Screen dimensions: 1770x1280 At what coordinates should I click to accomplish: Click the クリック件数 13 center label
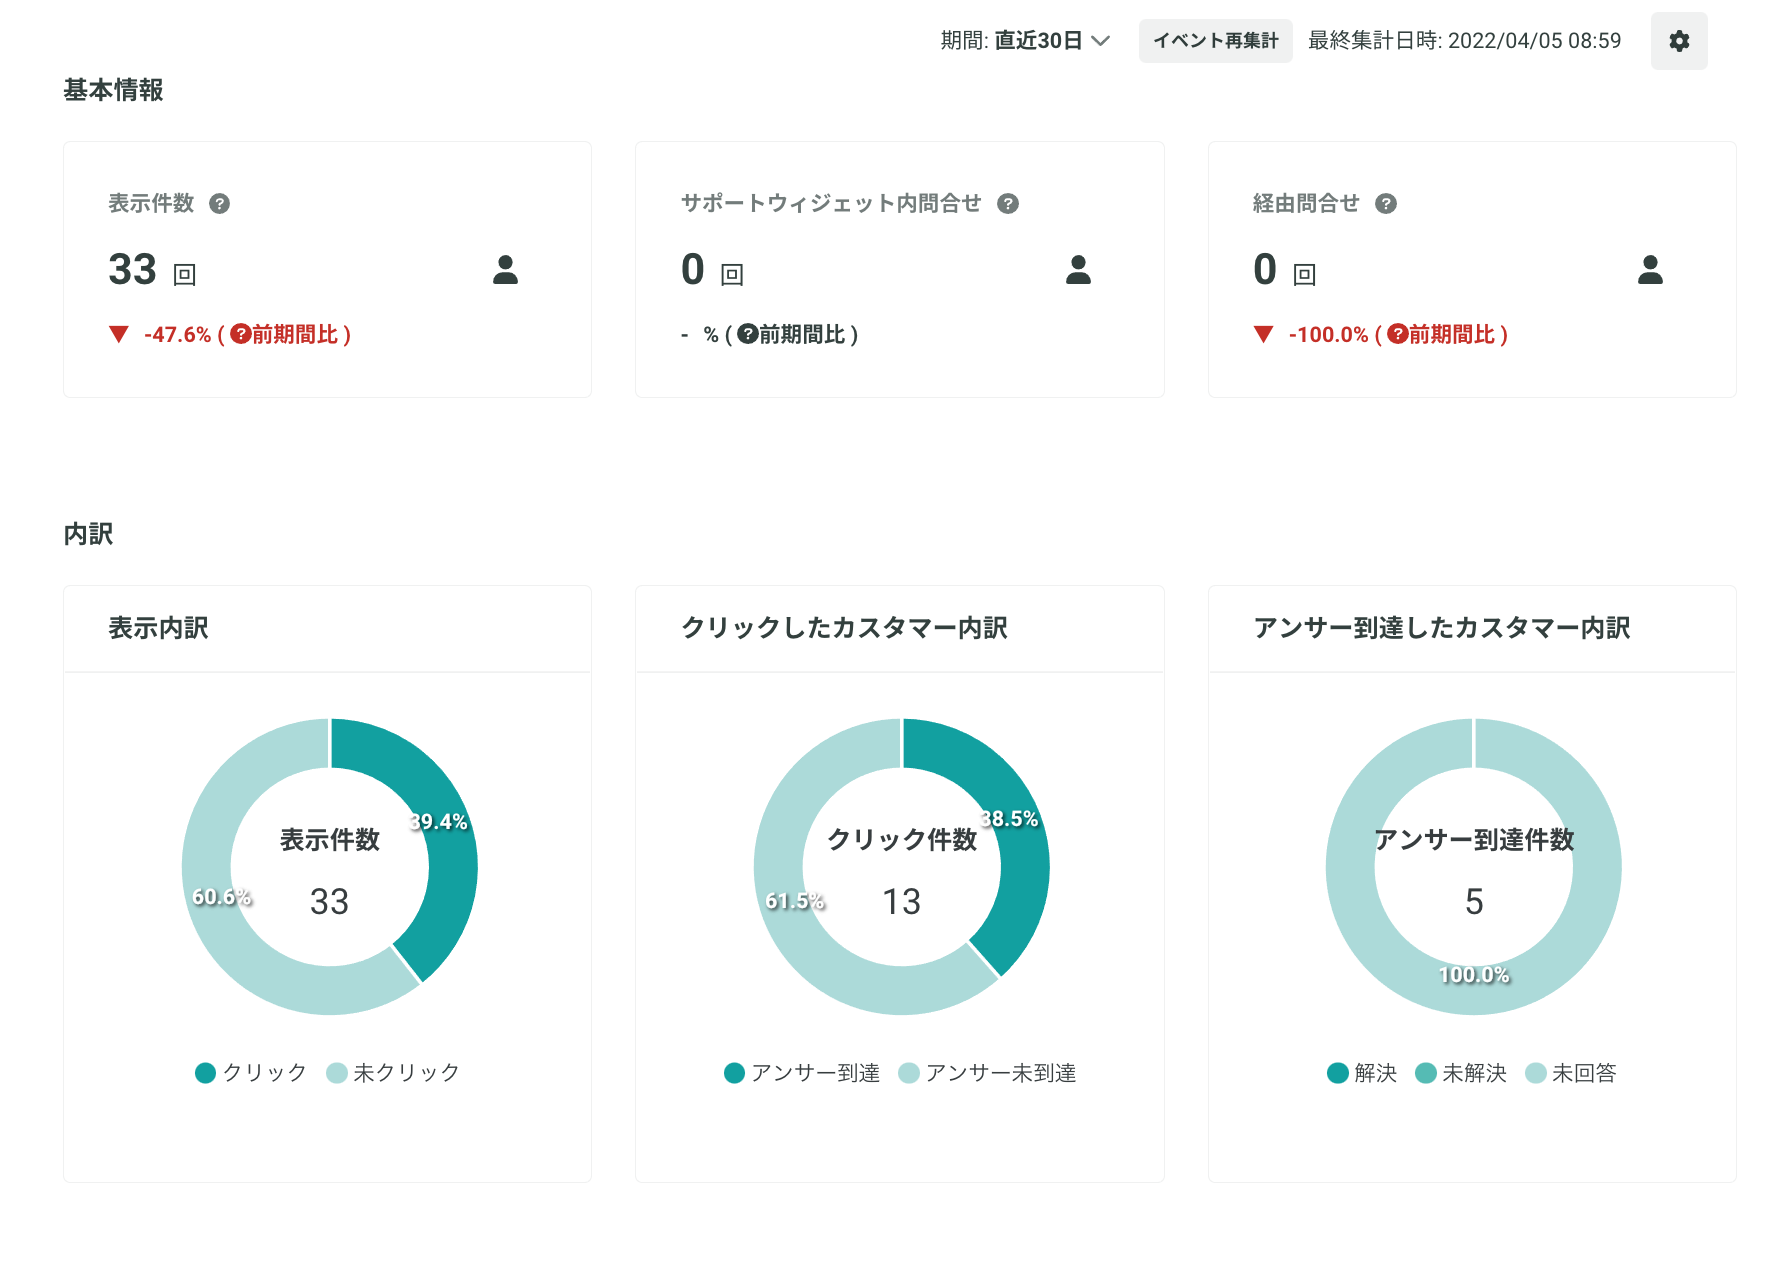tap(902, 870)
